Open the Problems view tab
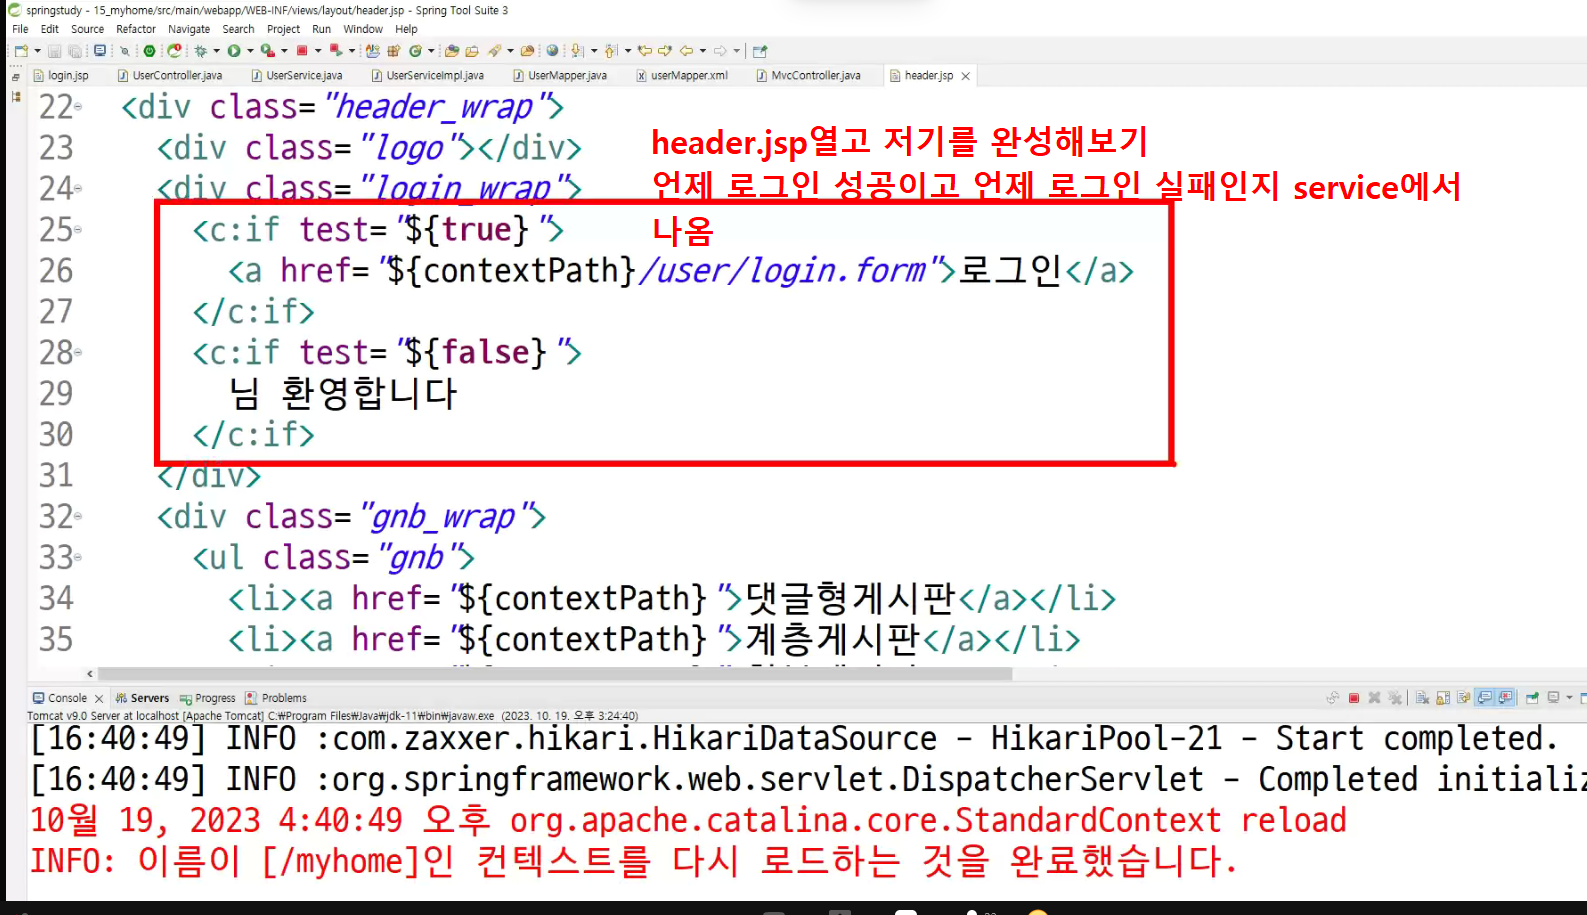This screenshot has width=1587, height=915. tap(277, 698)
